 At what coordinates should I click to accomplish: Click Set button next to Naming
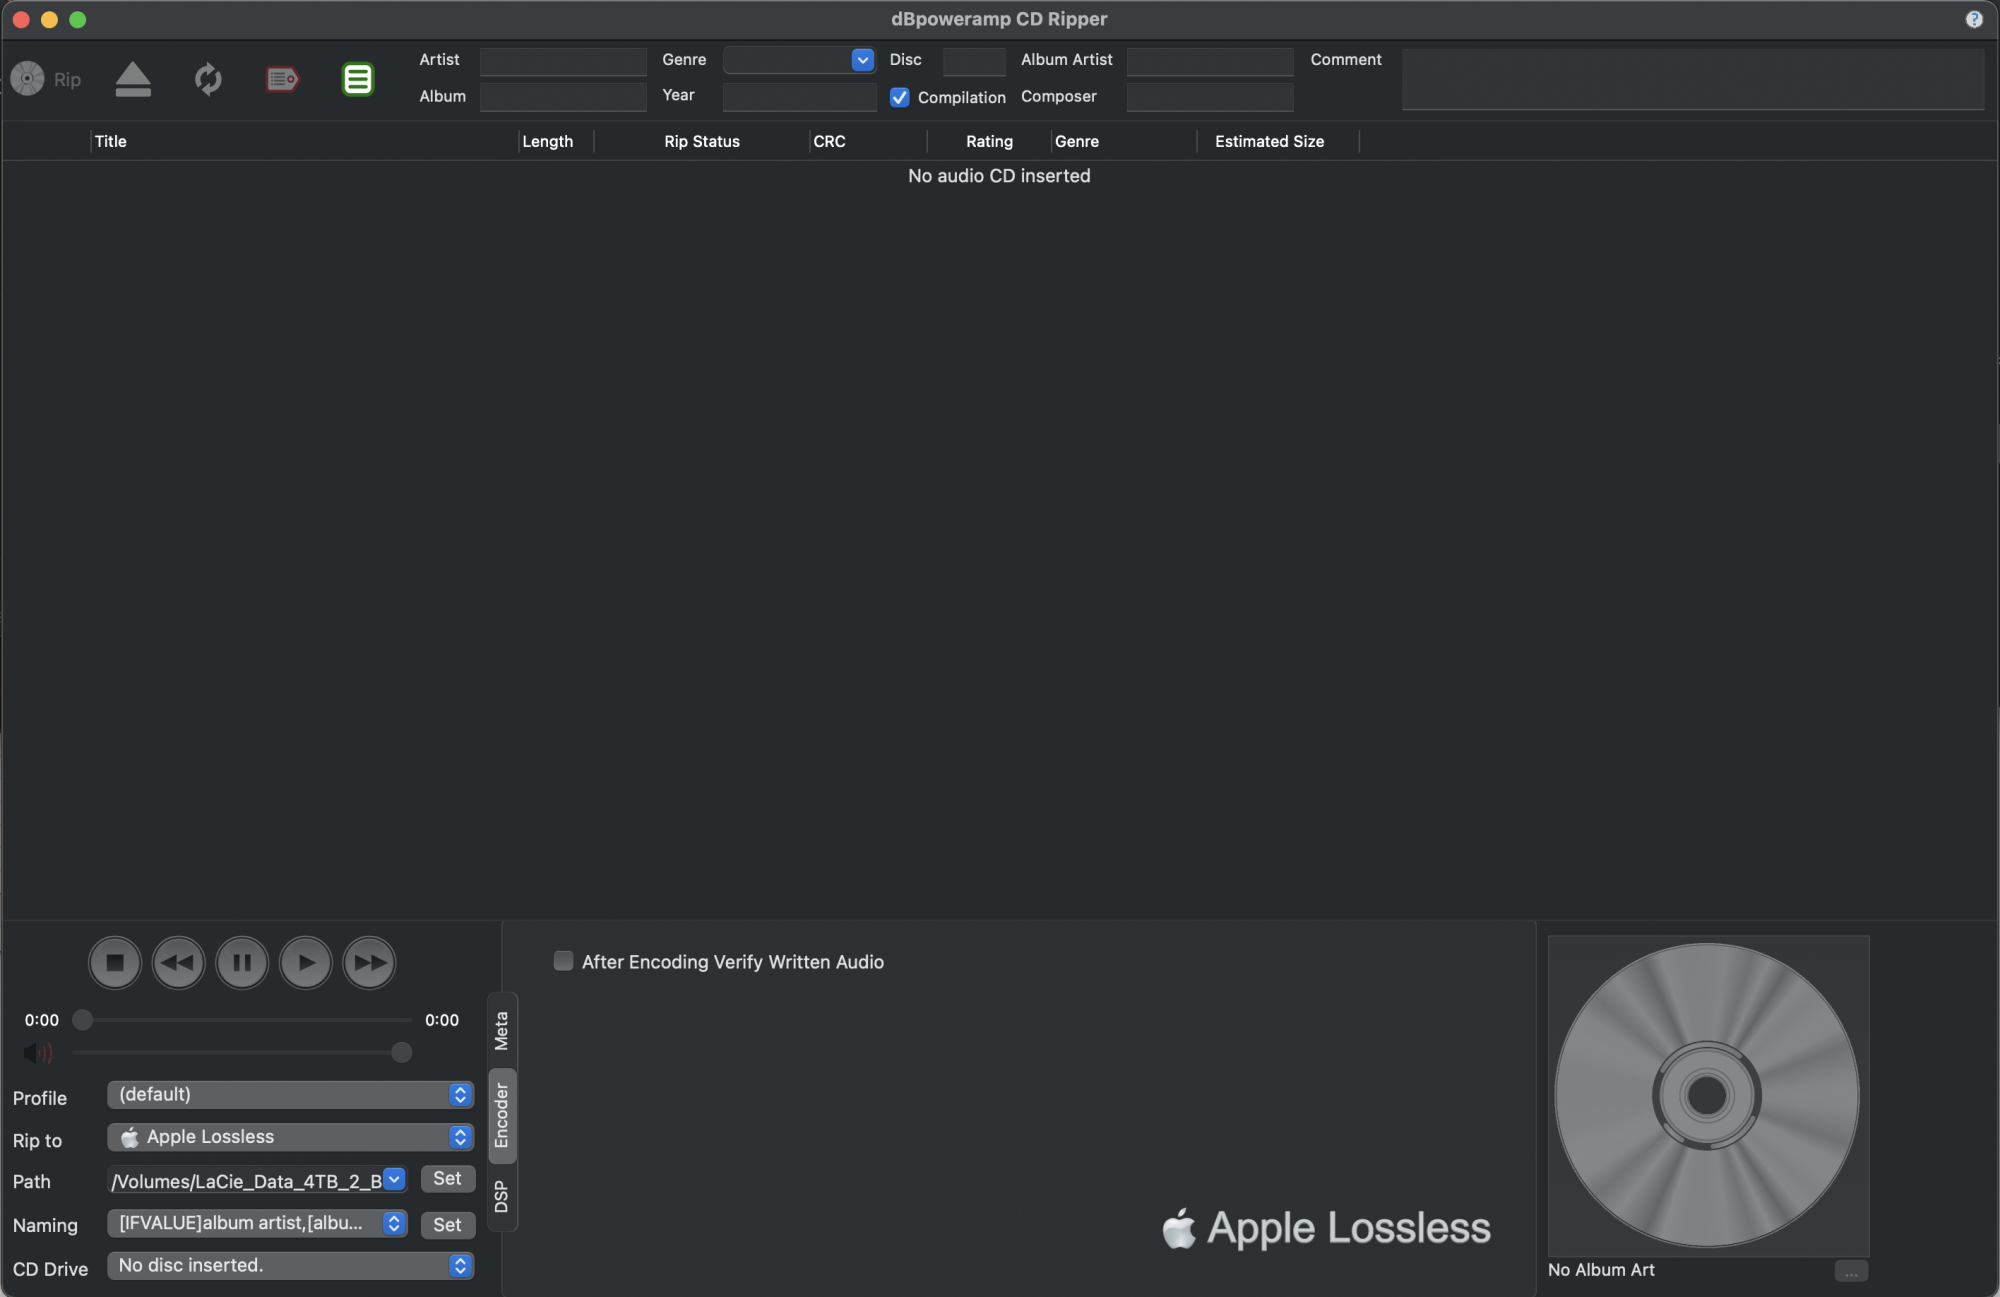point(447,1225)
